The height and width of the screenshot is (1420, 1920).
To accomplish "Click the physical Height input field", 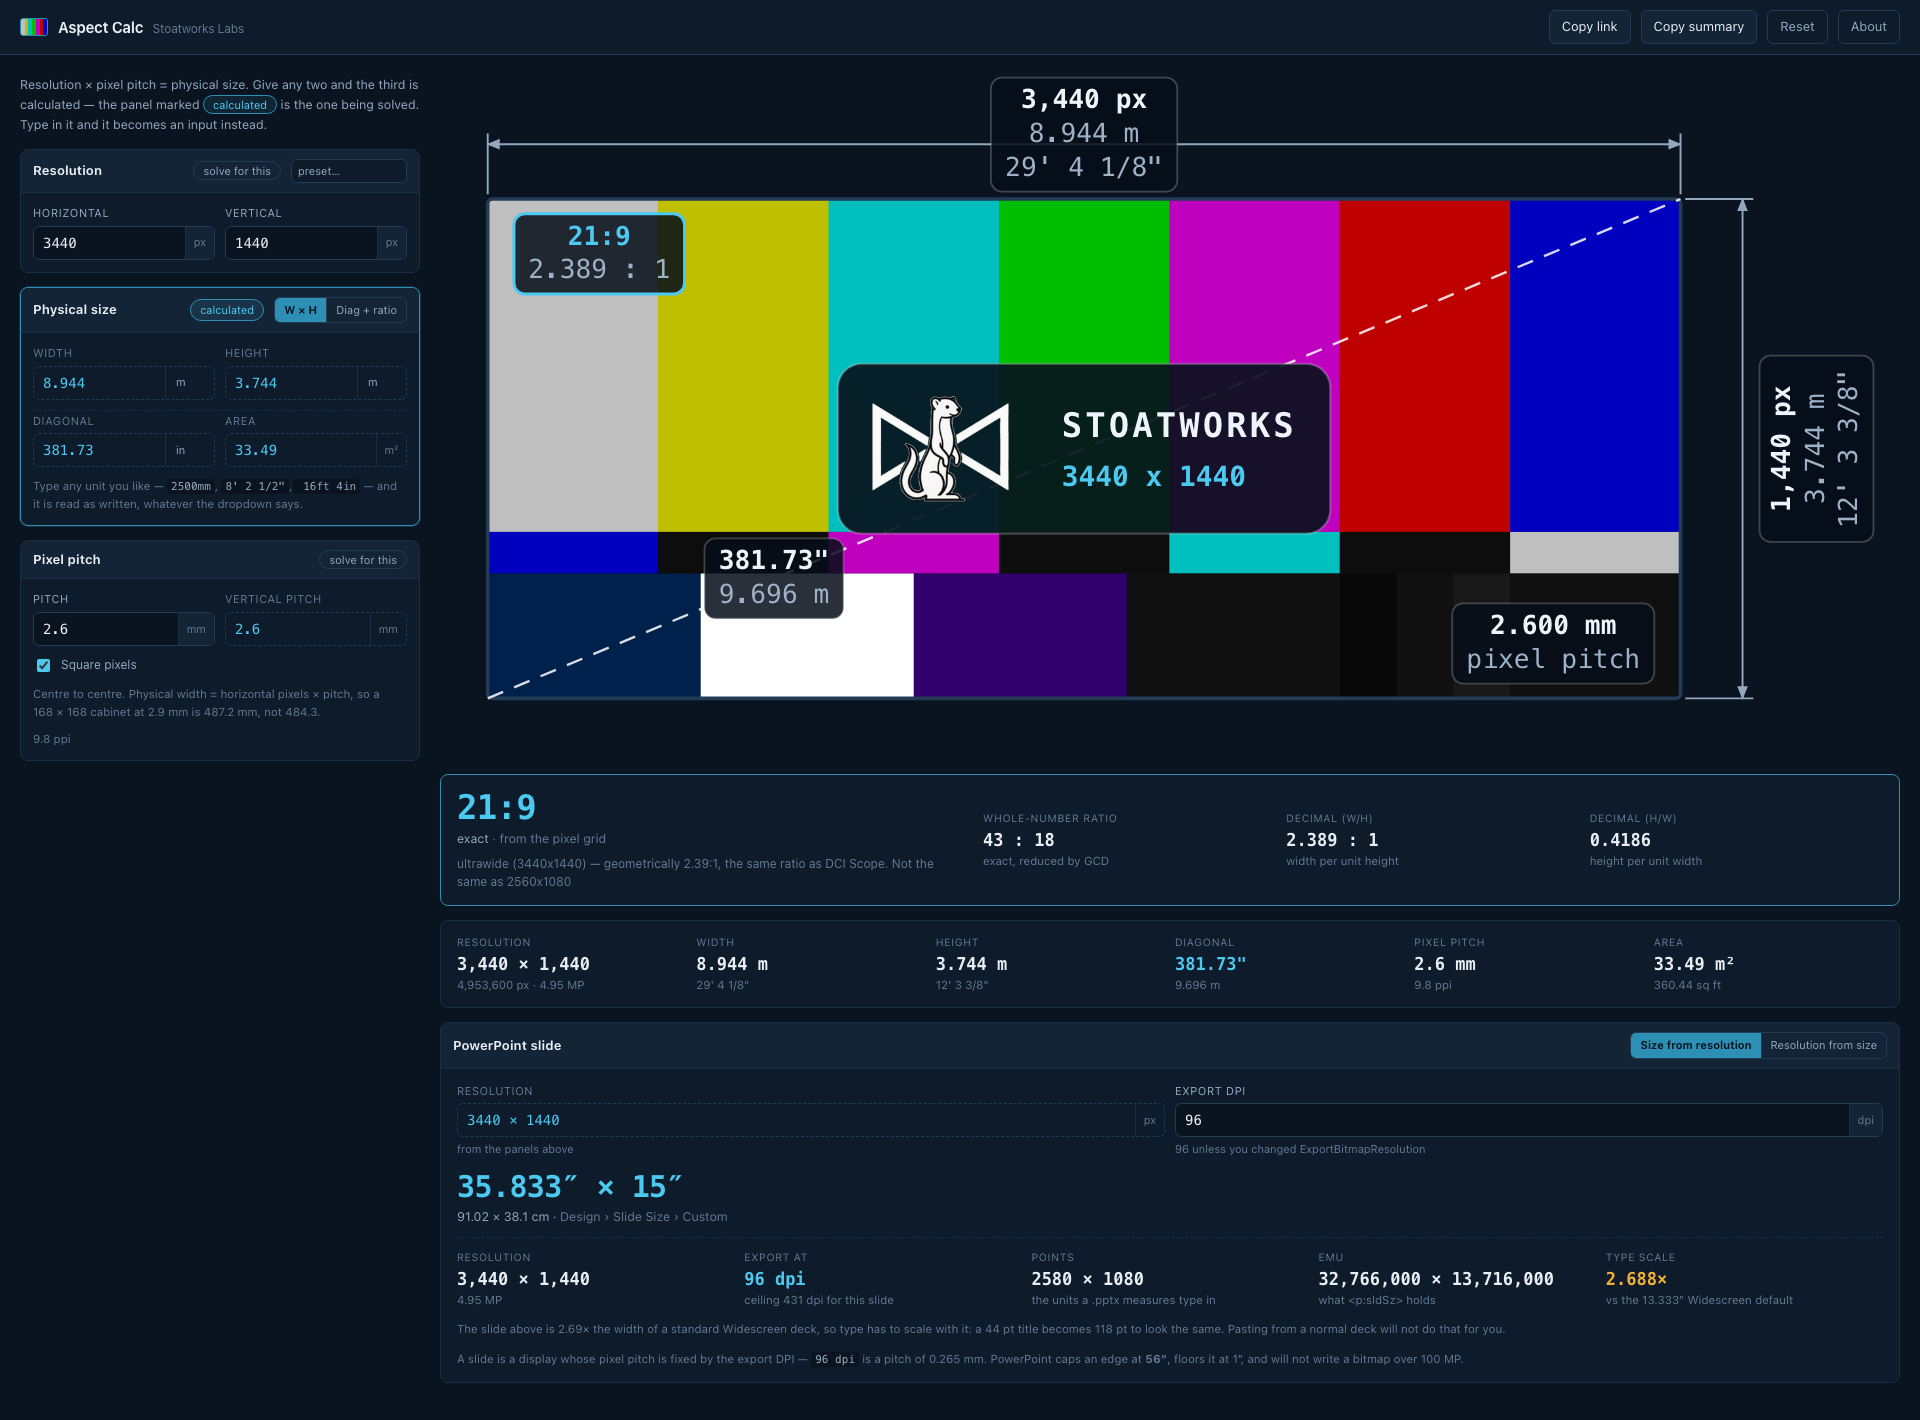I will coord(291,383).
